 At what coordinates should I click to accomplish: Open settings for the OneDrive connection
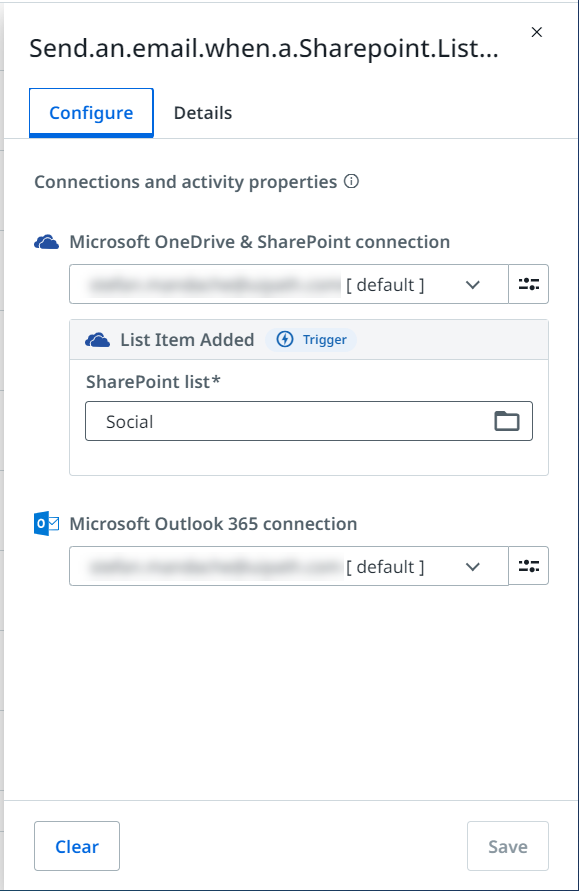[528, 284]
